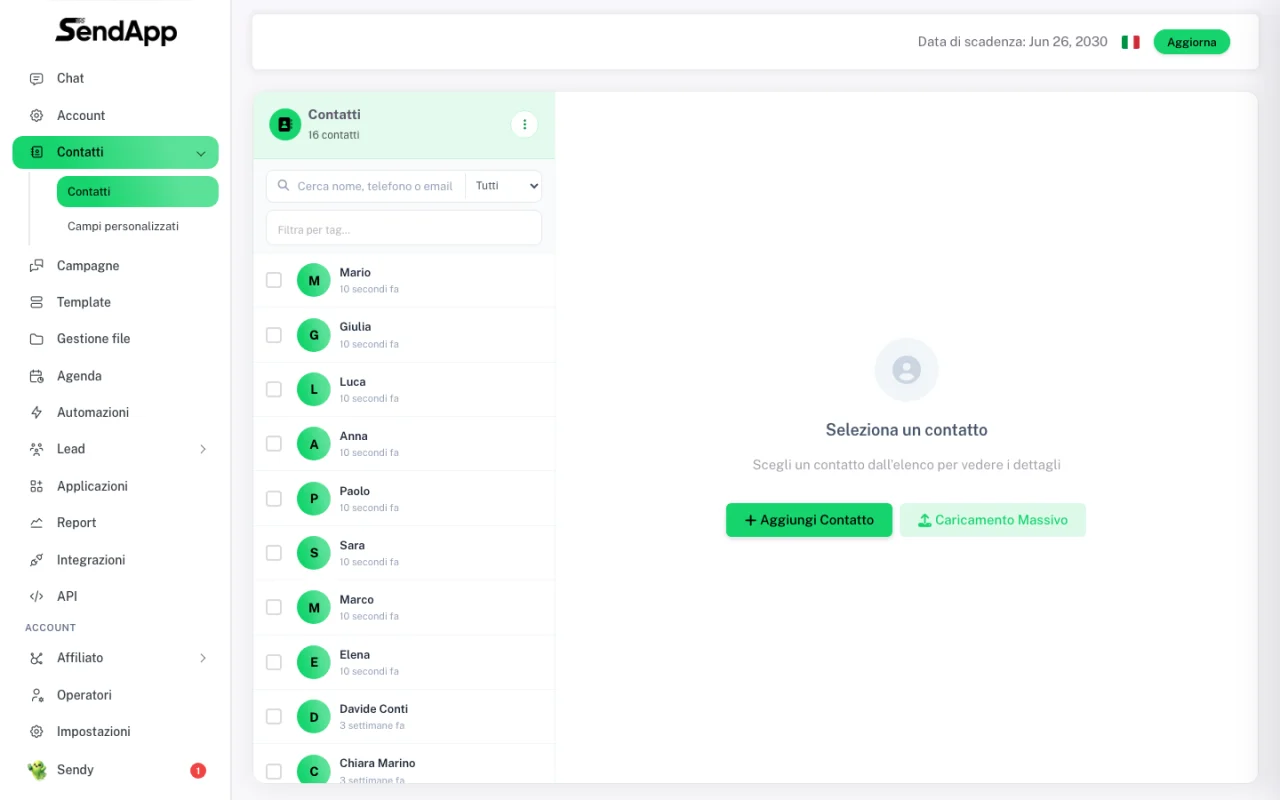Expand the Lead submenu chevron
The width and height of the screenshot is (1280, 800).
pos(203,449)
